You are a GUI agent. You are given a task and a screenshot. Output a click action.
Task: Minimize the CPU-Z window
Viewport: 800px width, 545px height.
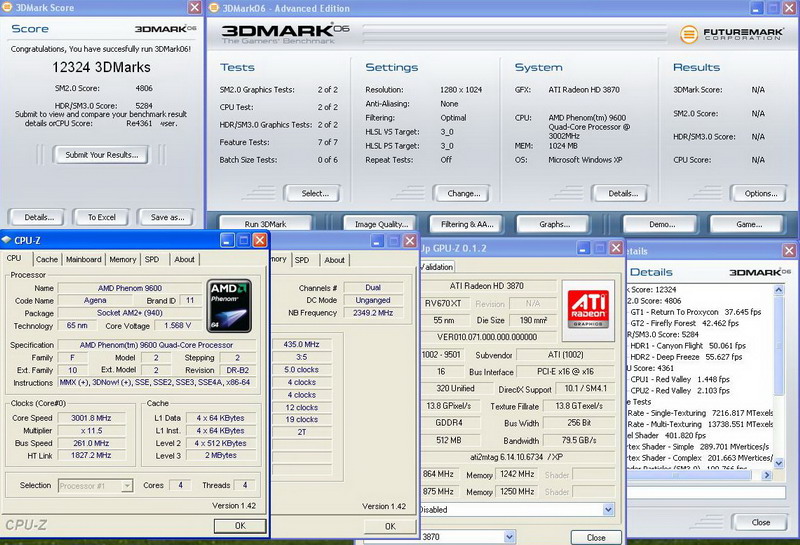click(x=227, y=241)
